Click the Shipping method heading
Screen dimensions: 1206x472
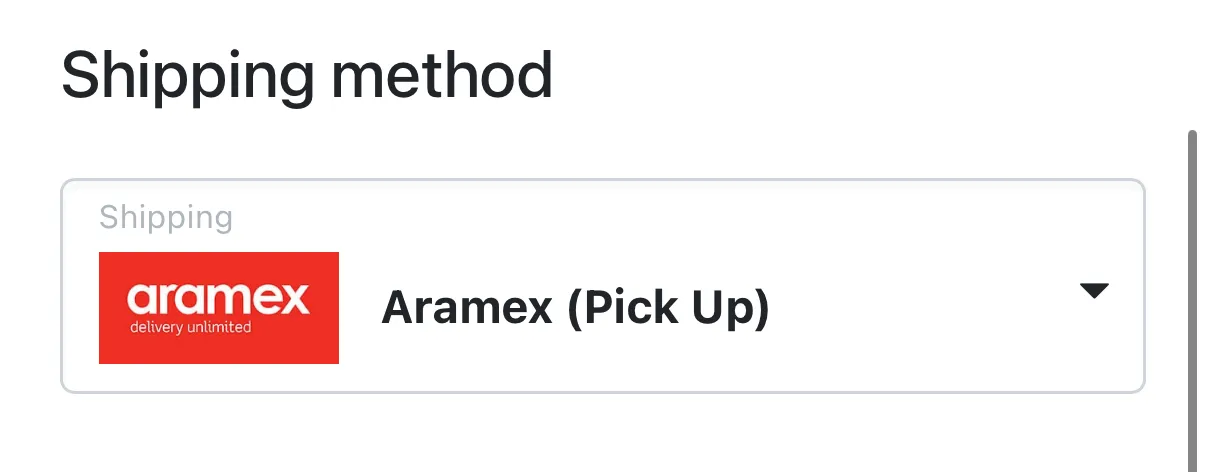(x=307, y=75)
